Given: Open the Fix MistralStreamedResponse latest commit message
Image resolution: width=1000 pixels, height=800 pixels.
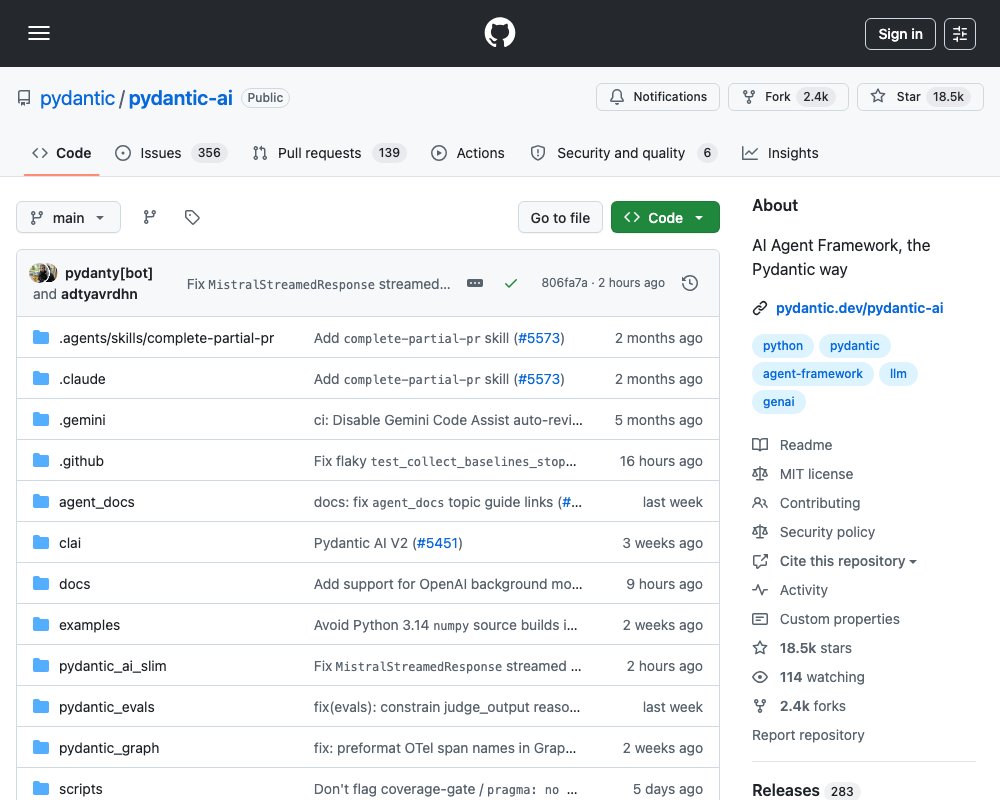Looking at the screenshot, I should coord(318,284).
